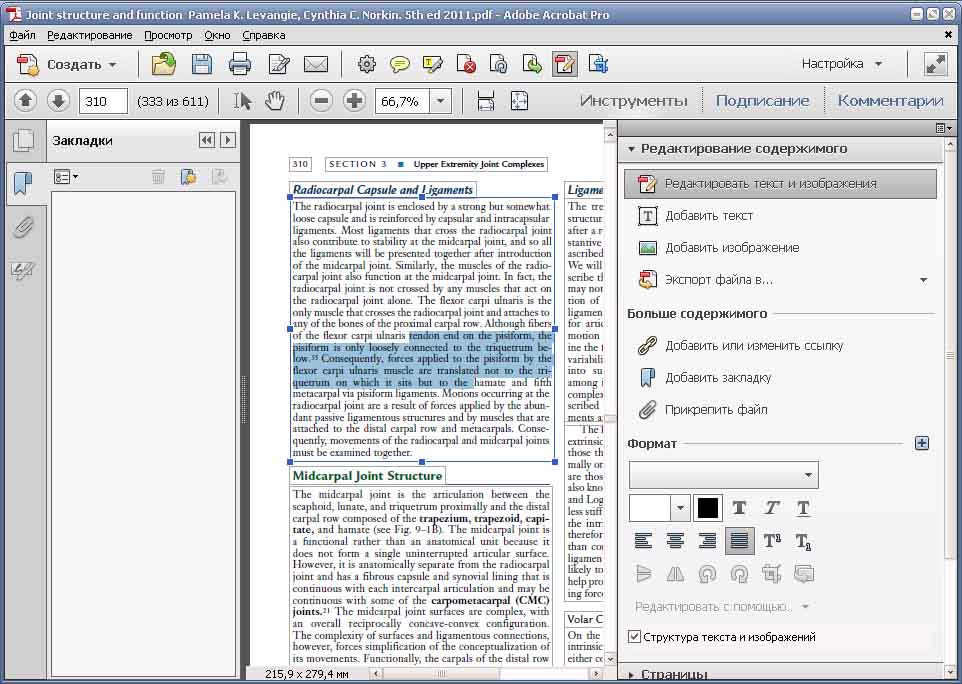Add a sticky note comment
Viewport: 962px width, 684px height.
point(399,64)
